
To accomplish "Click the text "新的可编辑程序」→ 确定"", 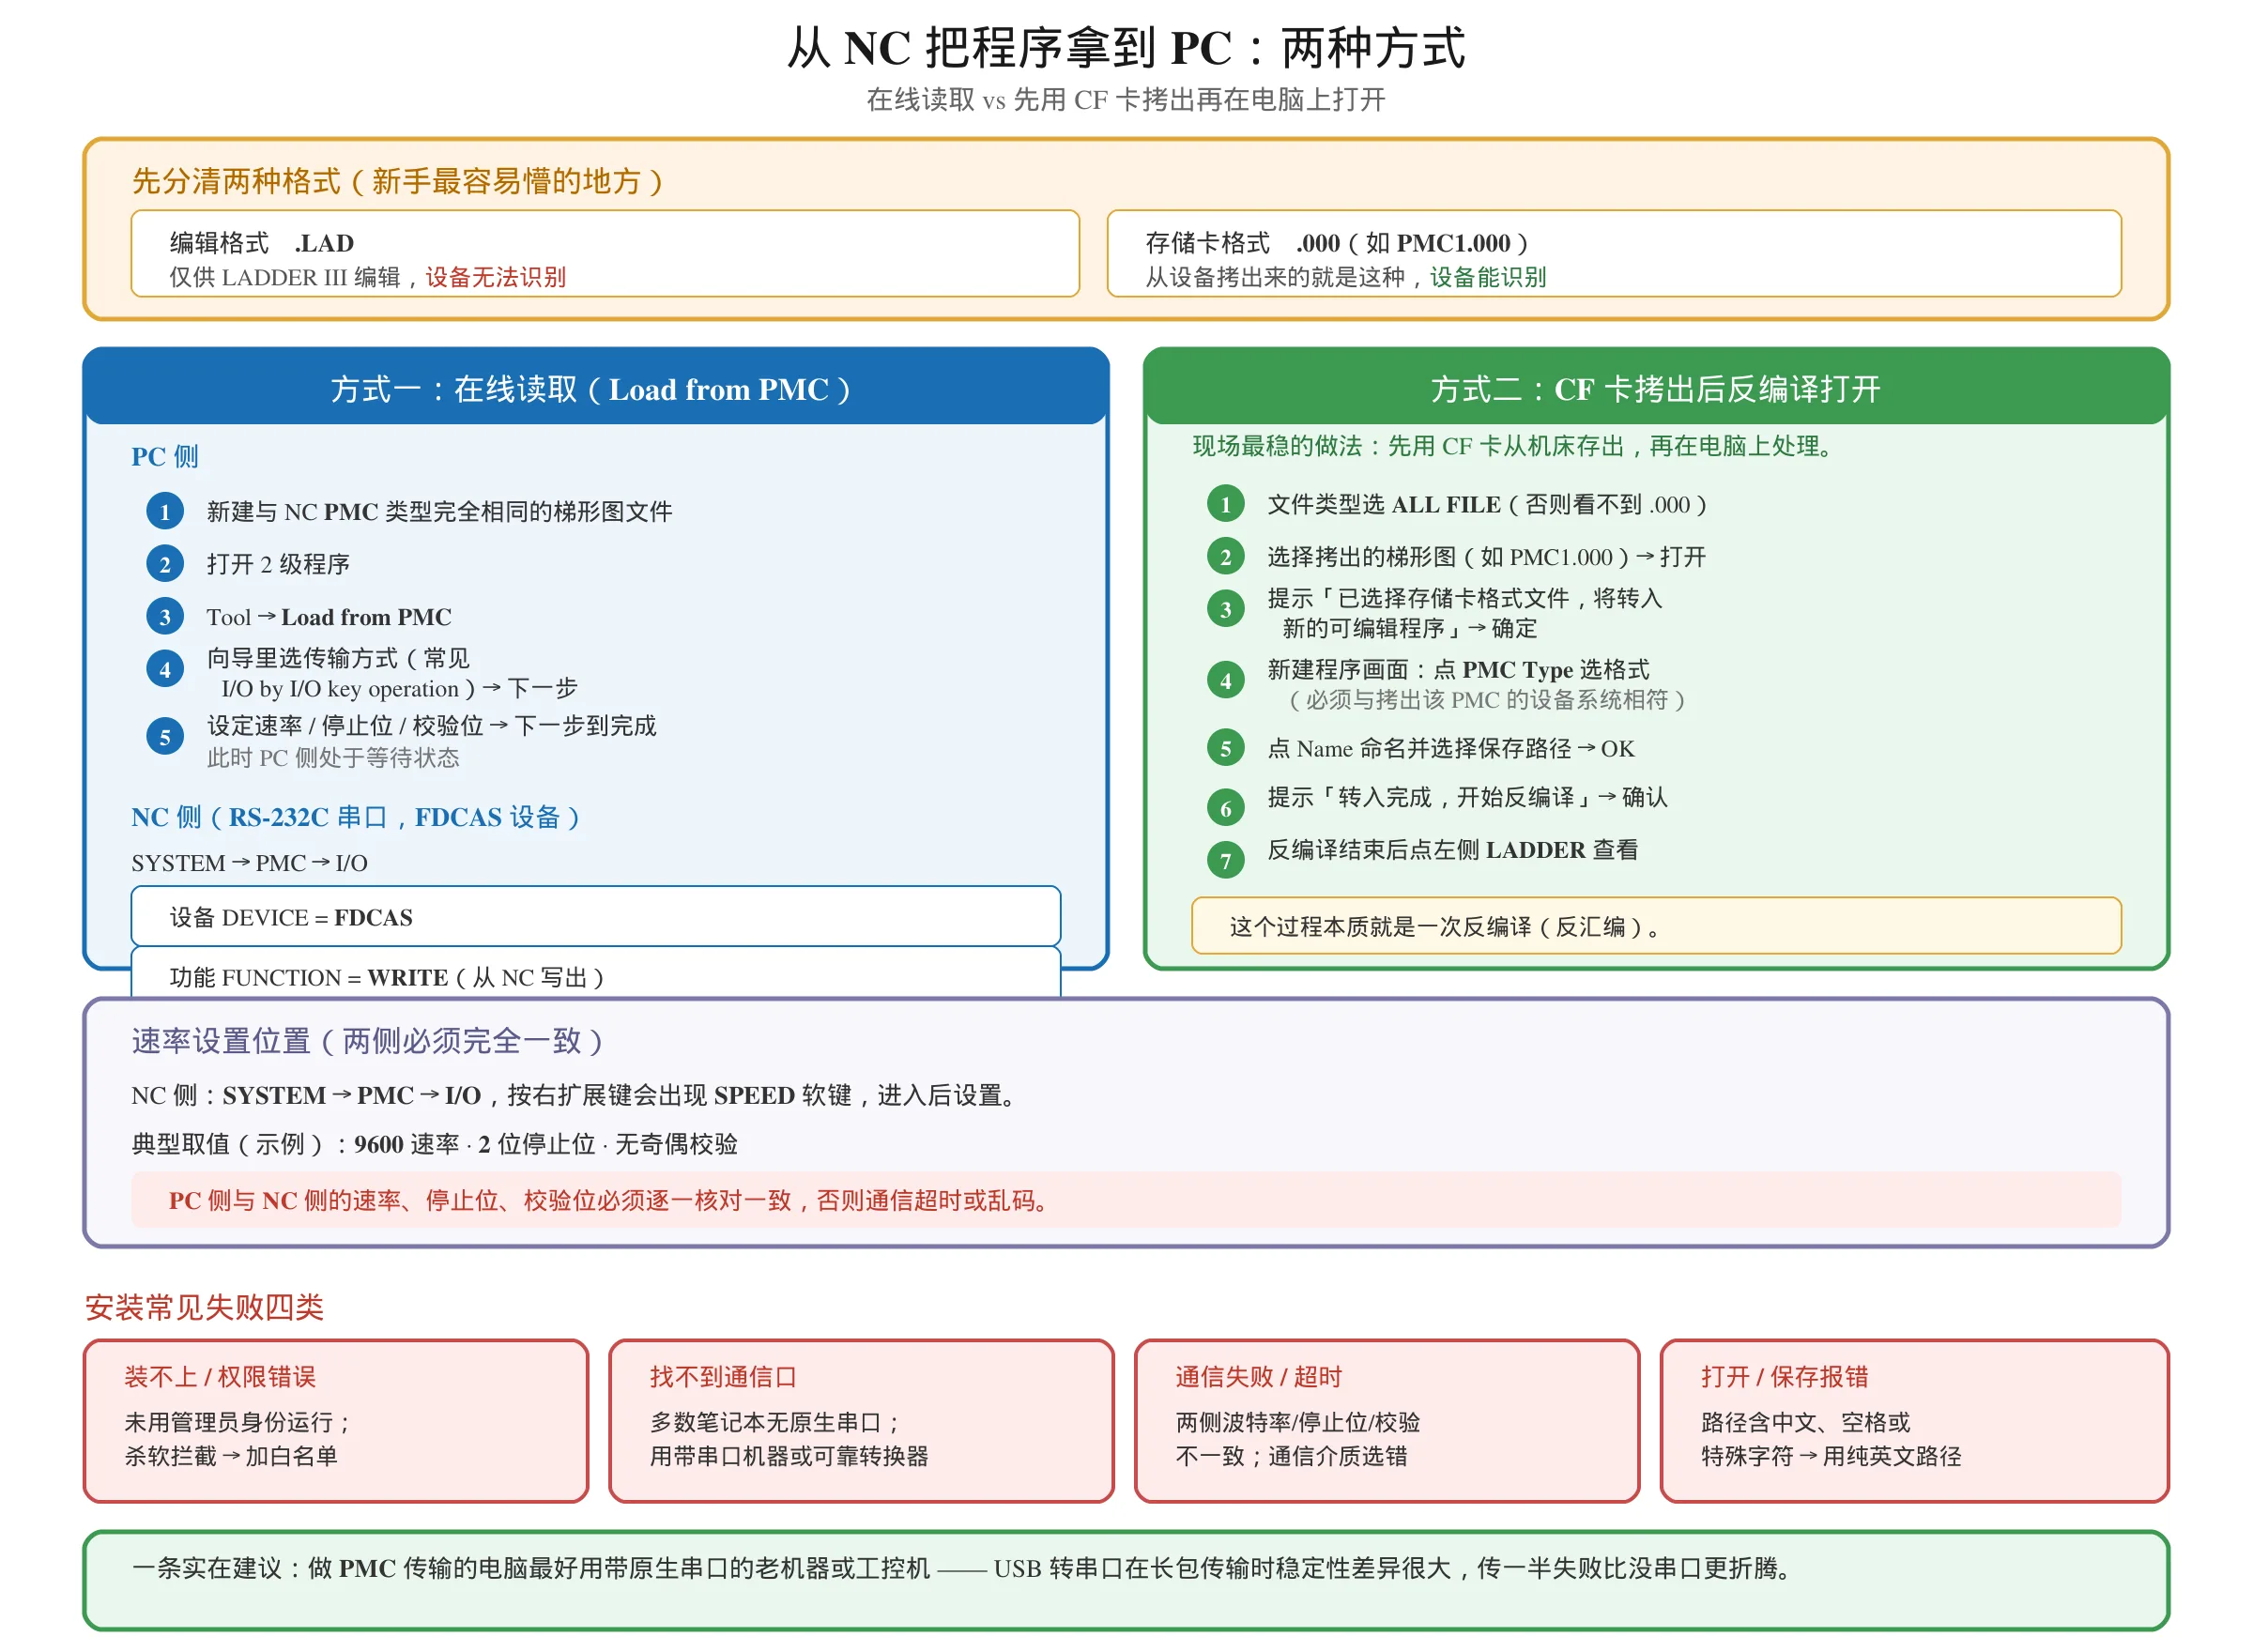I will 1410,629.
